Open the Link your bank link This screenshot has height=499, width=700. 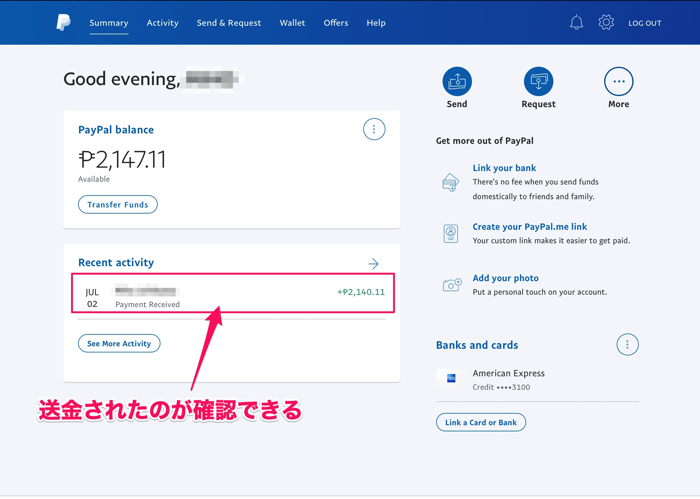(504, 168)
